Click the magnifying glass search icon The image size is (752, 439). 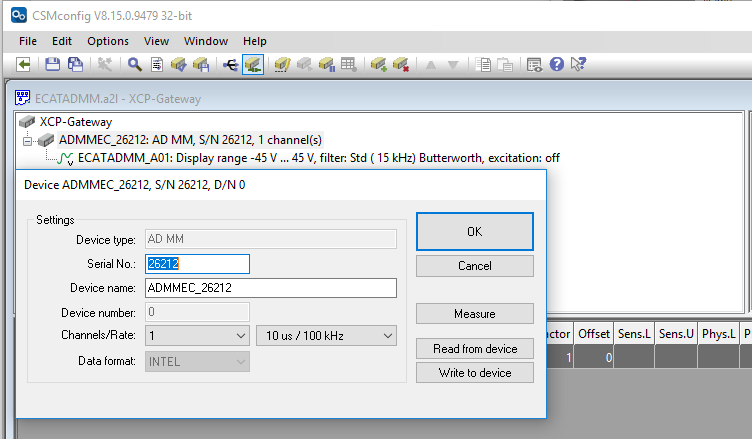(x=134, y=64)
